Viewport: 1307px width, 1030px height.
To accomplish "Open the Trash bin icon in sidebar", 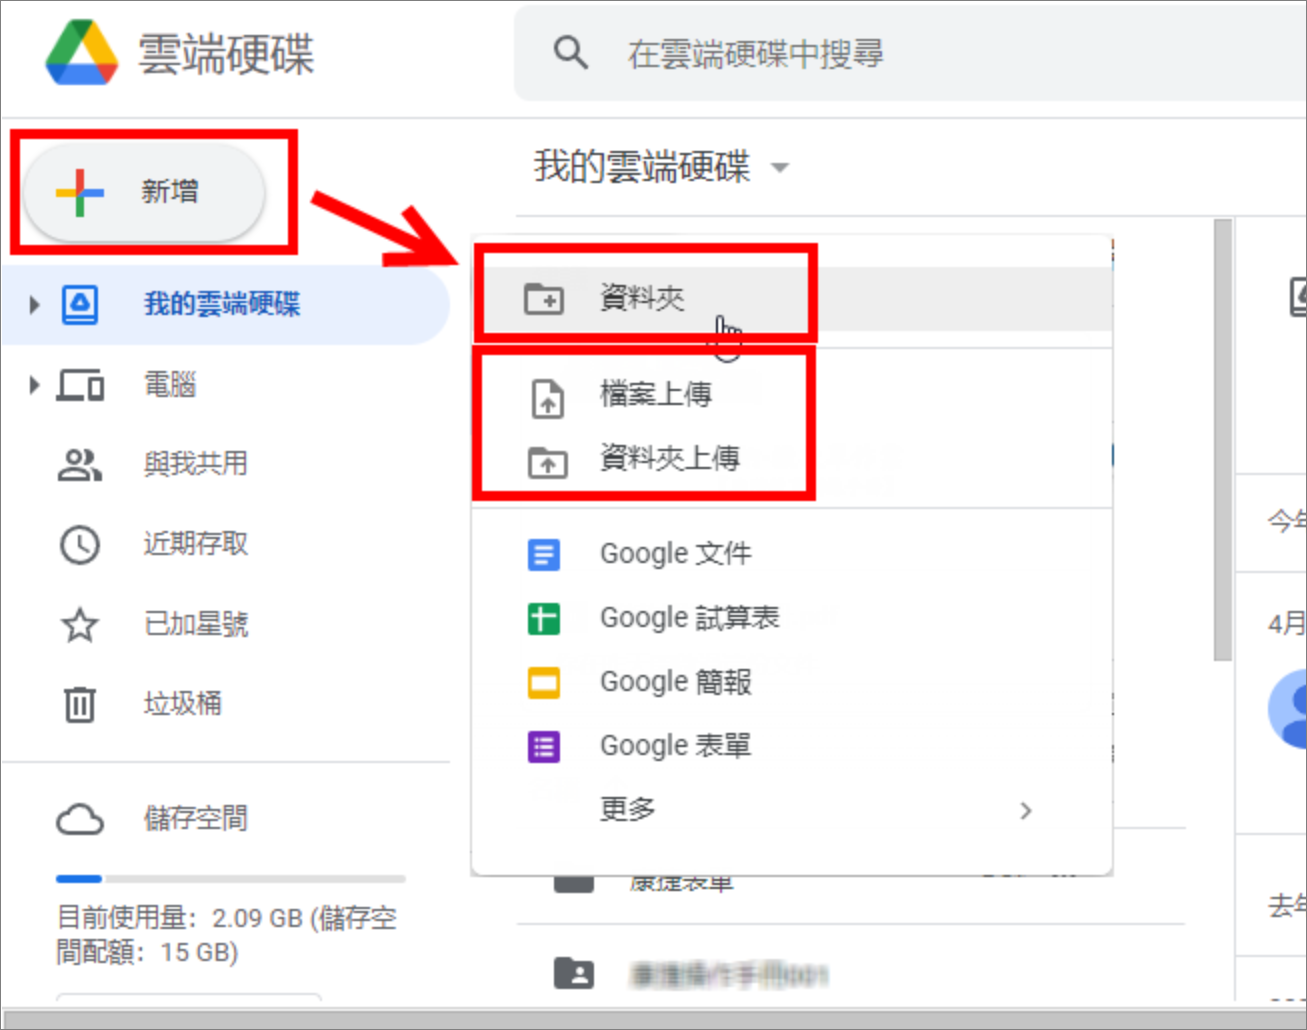I will (x=80, y=704).
